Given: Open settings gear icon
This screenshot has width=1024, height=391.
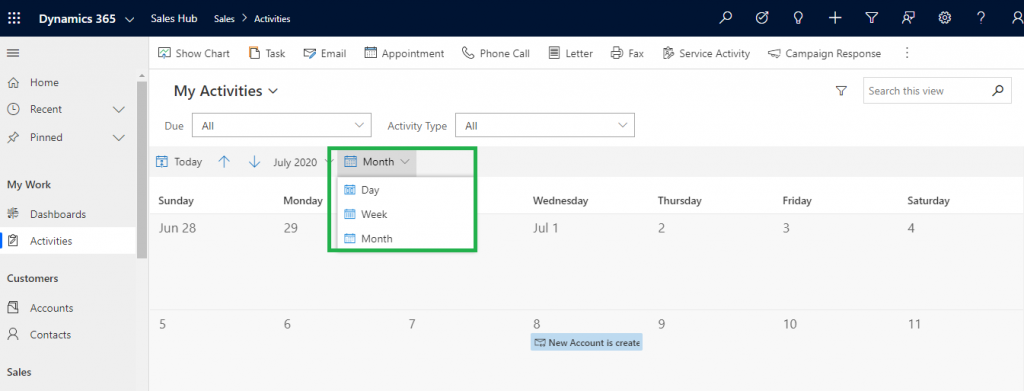Looking at the screenshot, I should click(944, 18).
